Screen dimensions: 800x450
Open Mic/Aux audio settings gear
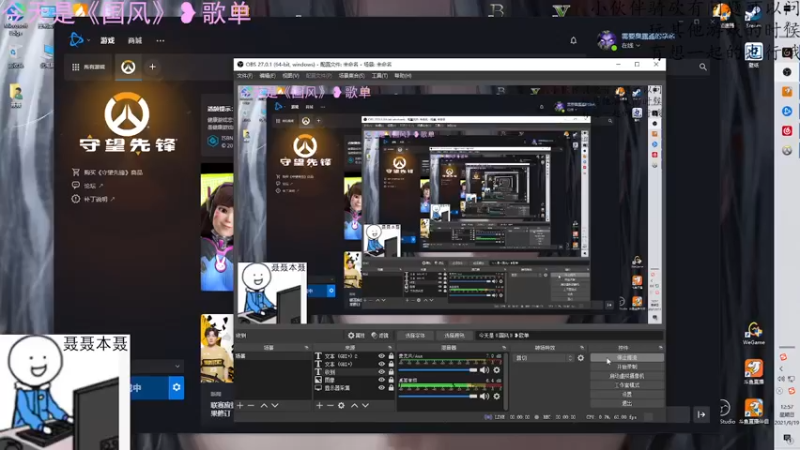(x=496, y=370)
